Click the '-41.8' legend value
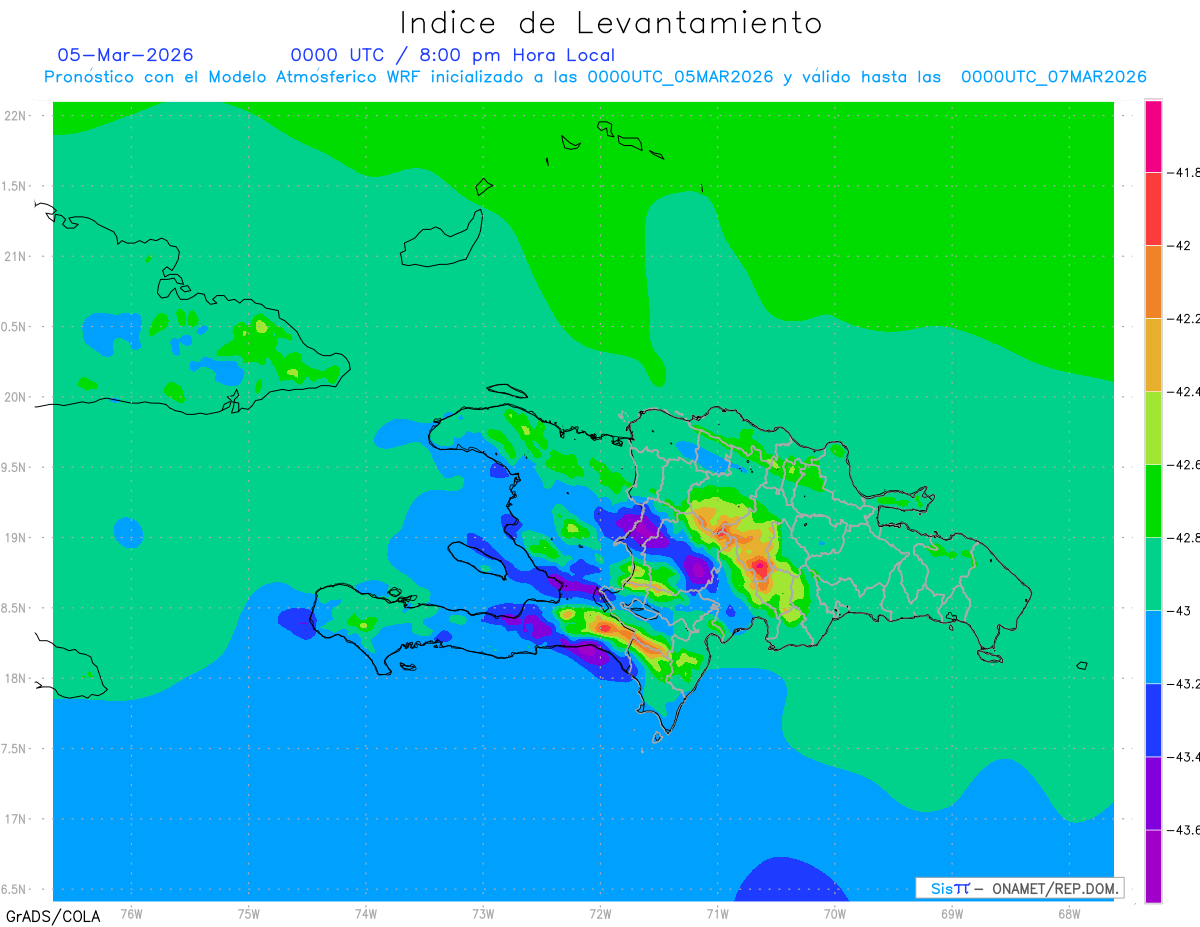 coord(1185,173)
